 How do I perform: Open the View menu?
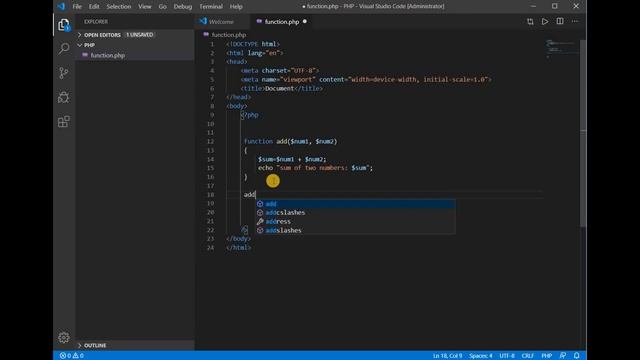pos(144,7)
